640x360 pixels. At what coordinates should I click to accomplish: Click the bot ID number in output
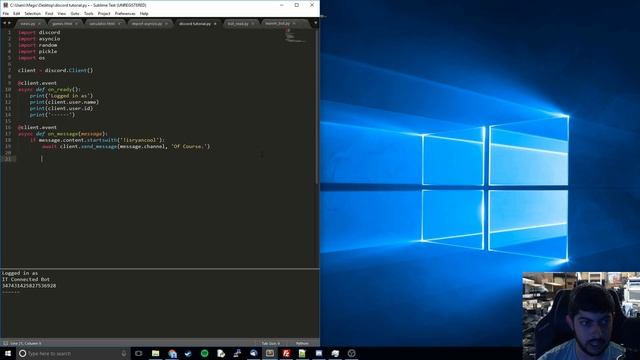(x=29, y=286)
